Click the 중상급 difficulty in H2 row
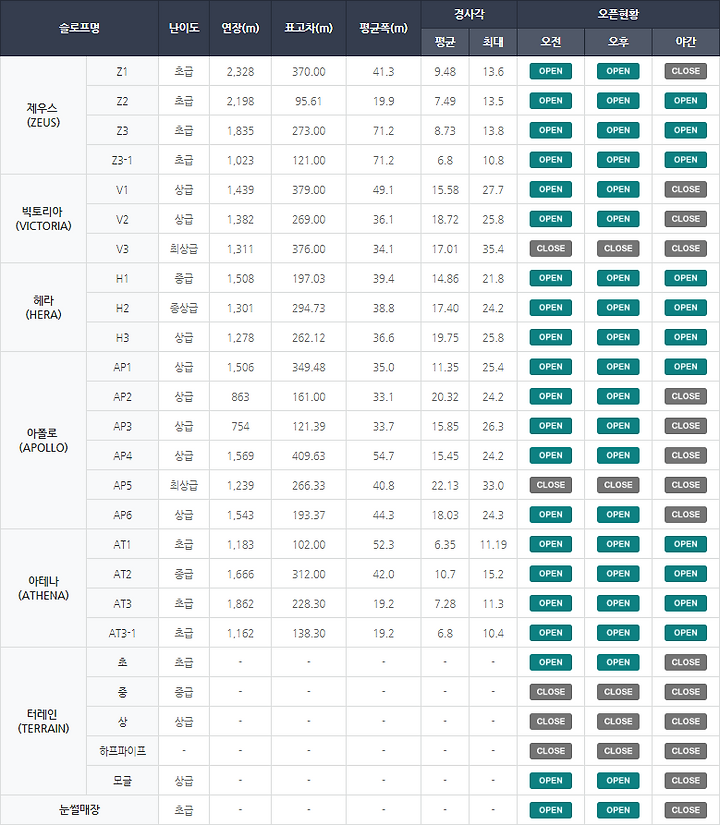 184,308
